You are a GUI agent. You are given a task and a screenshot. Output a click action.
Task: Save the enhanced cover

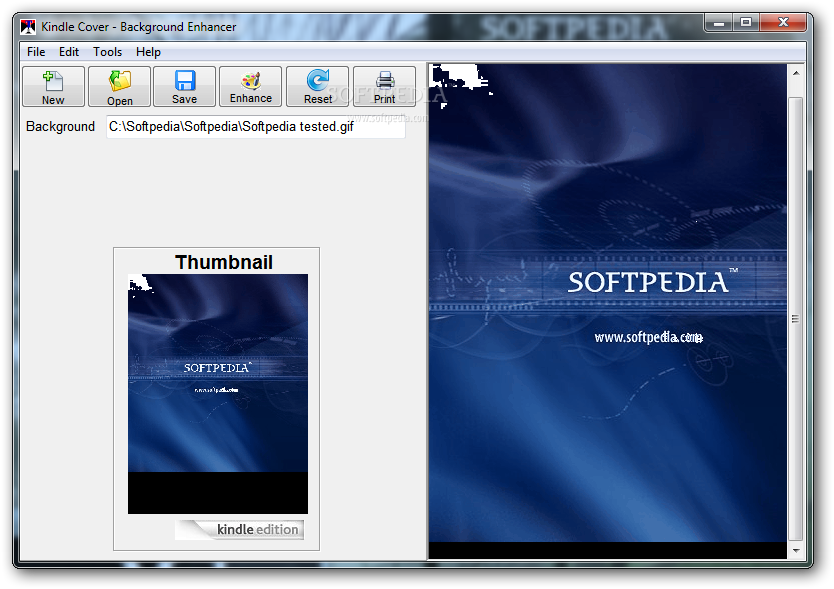click(185, 86)
